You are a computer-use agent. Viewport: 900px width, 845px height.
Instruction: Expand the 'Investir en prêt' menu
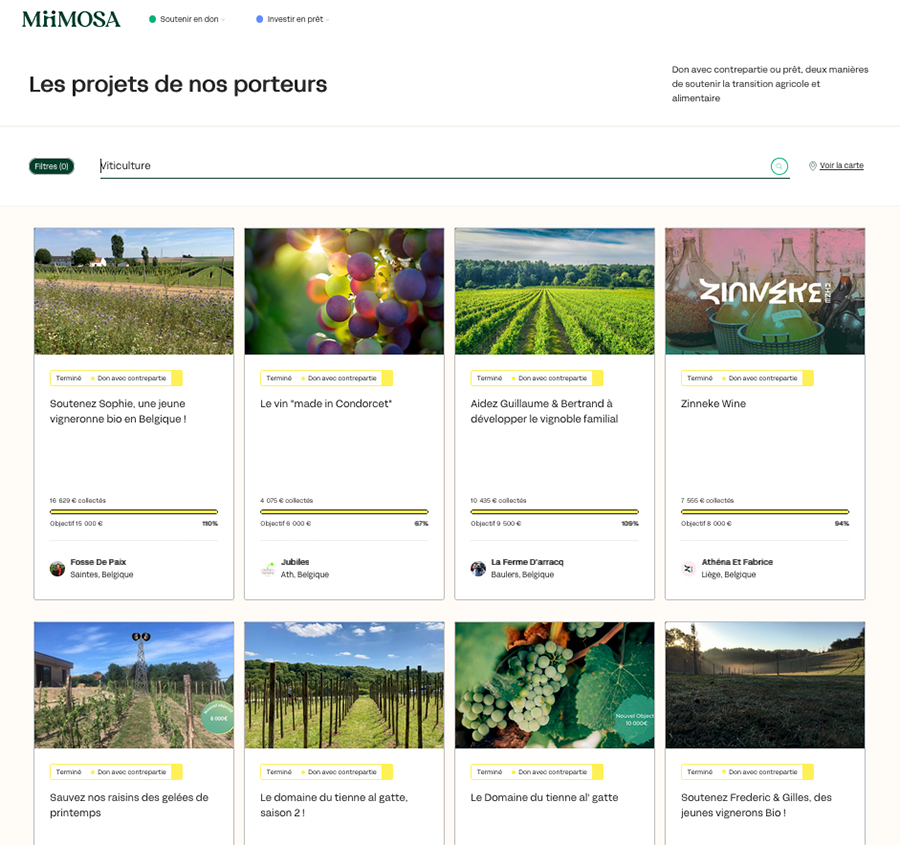coord(294,19)
